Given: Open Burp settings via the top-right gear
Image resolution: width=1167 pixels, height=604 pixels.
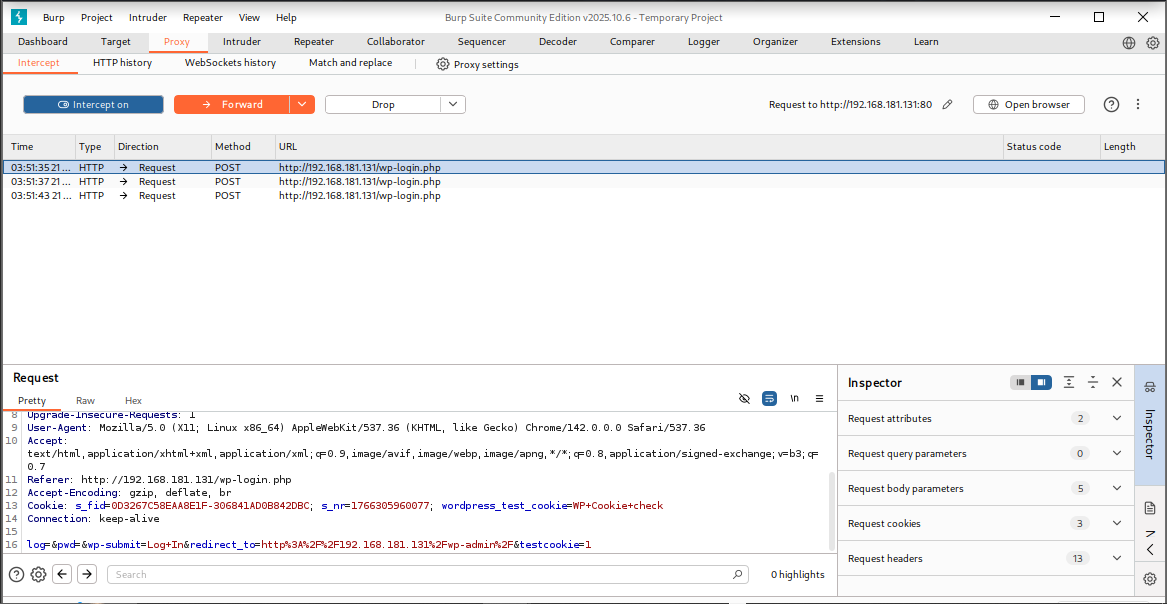Looking at the screenshot, I should (1152, 42).
